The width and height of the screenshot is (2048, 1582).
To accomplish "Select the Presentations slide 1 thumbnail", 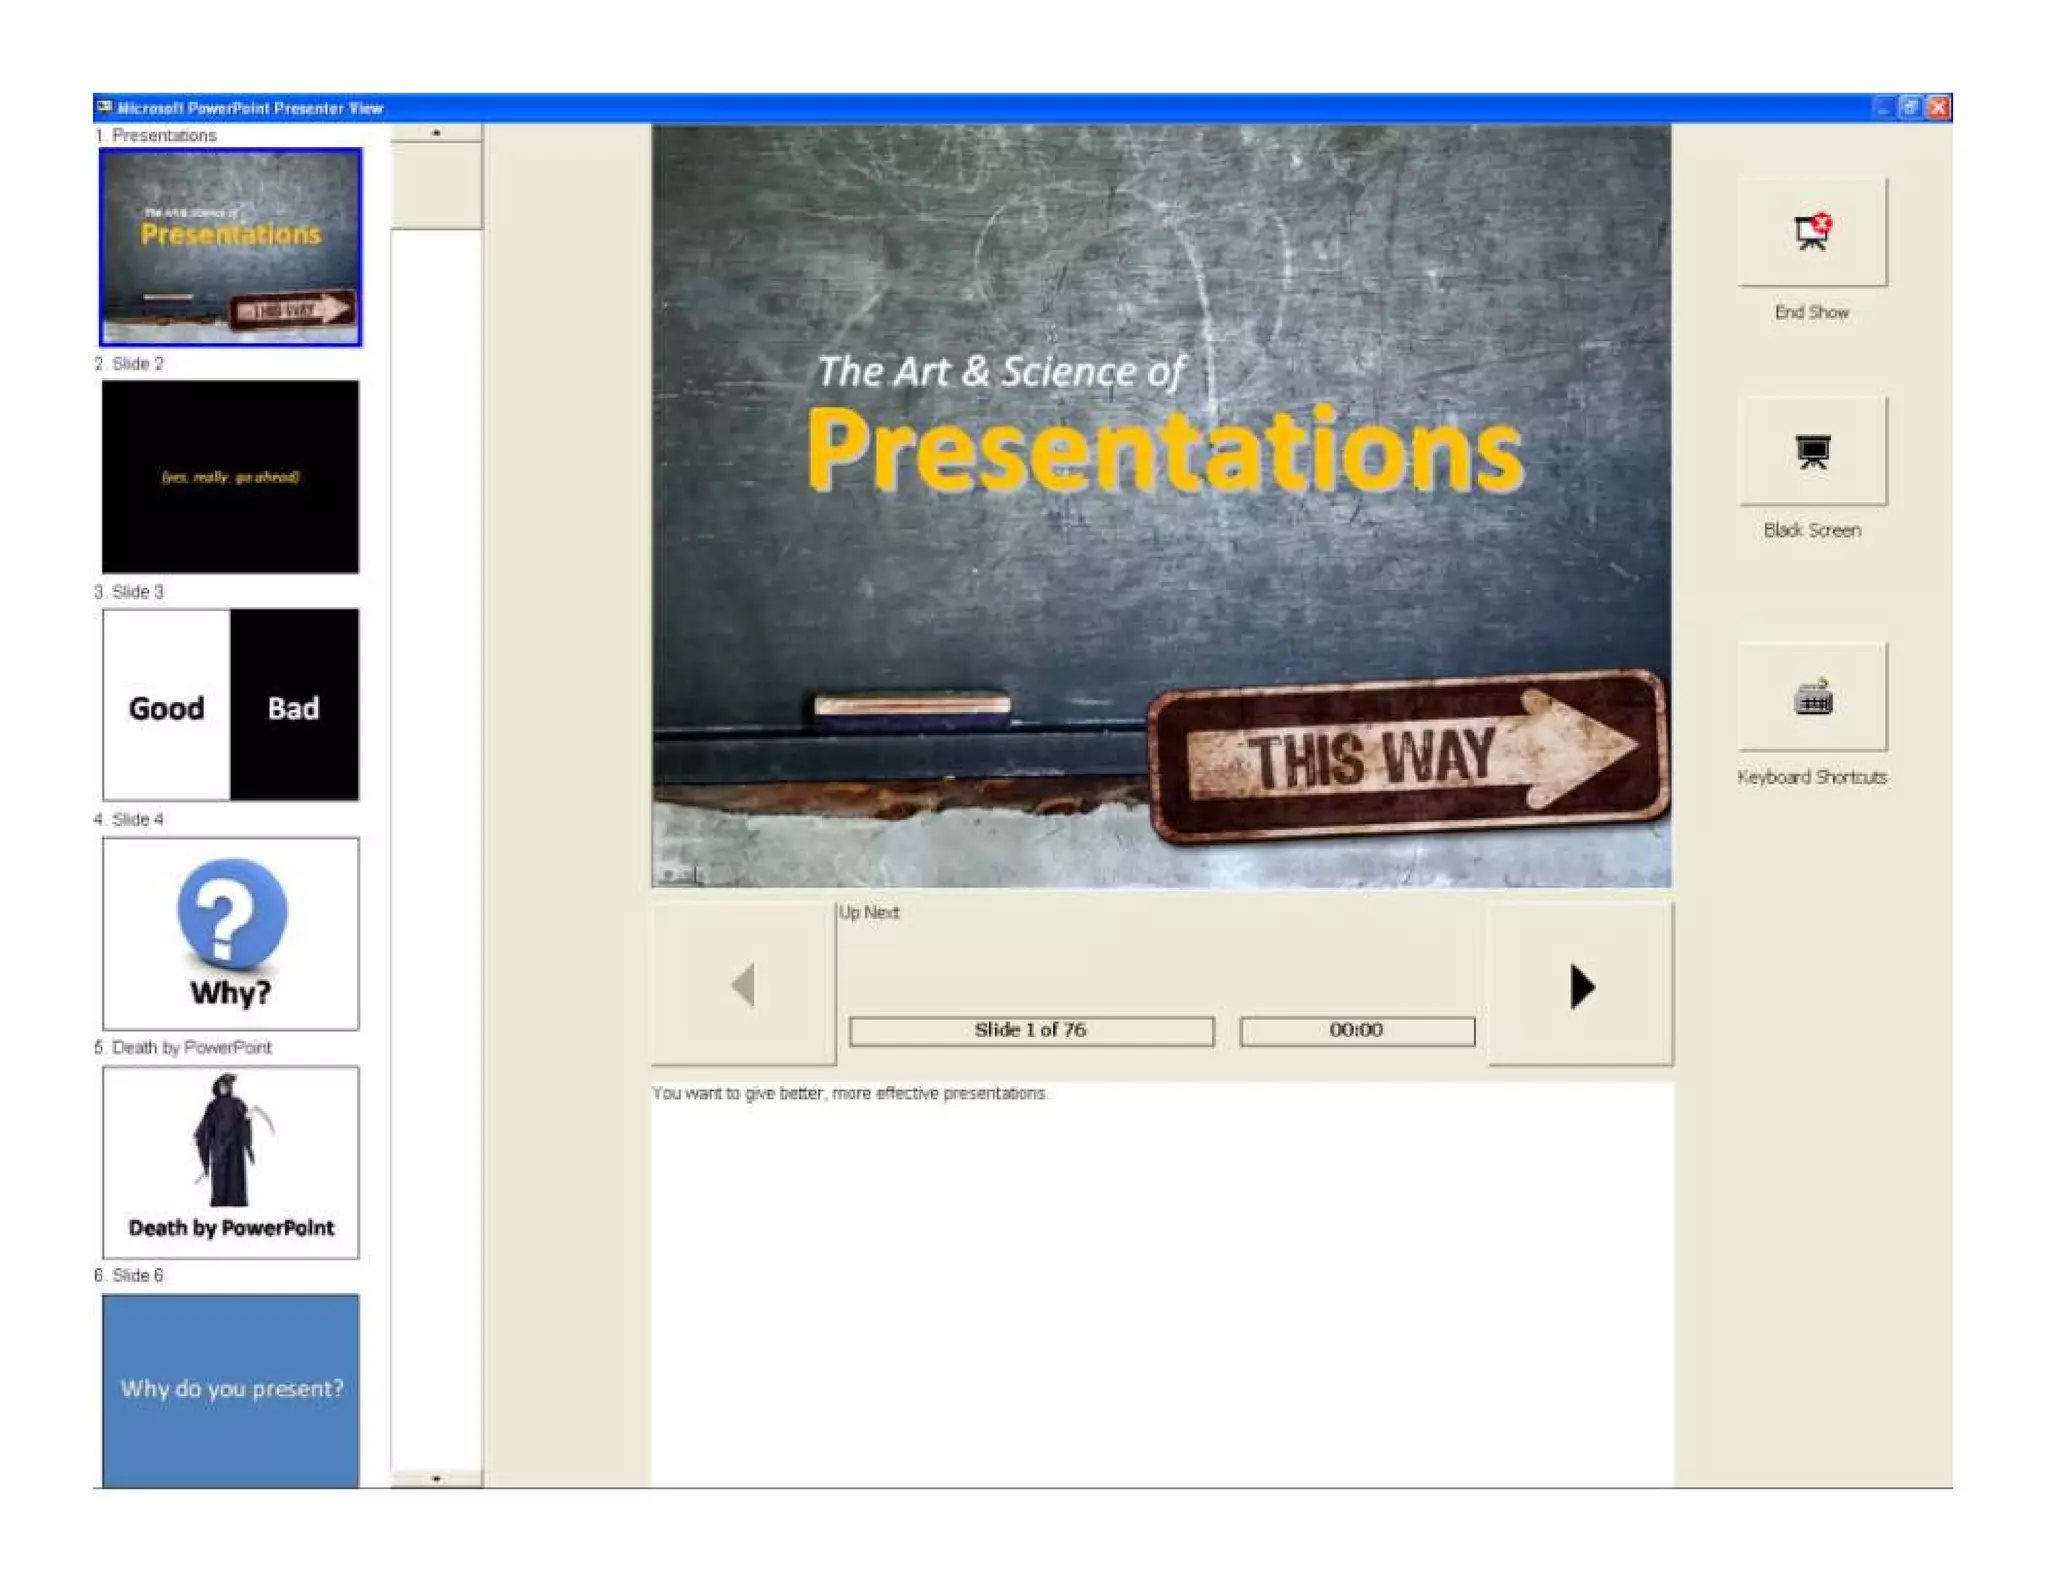I will pyautogui.click(x=230, y=247).
